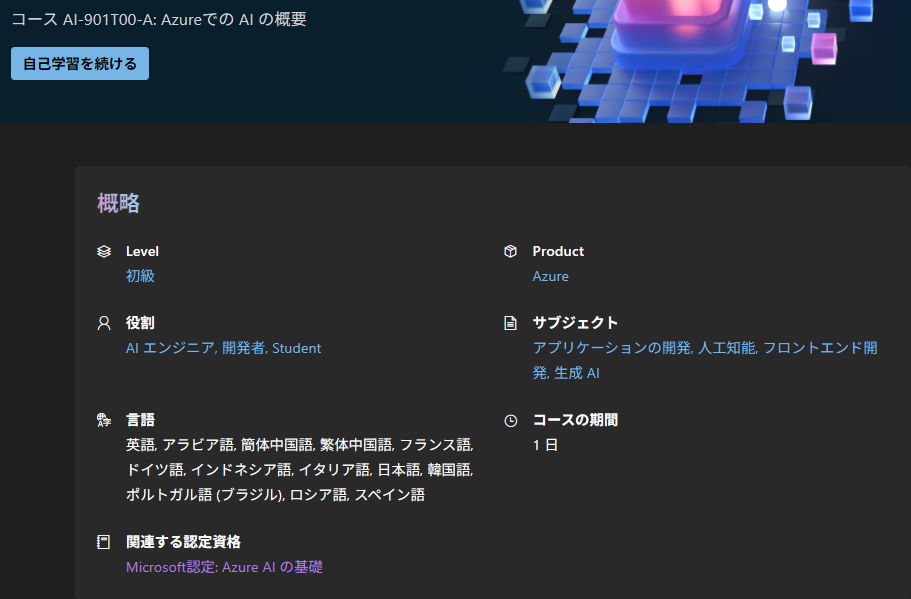911x599 pixels.
Task: Click the コースの期間 label
Action: coord(575,420)
